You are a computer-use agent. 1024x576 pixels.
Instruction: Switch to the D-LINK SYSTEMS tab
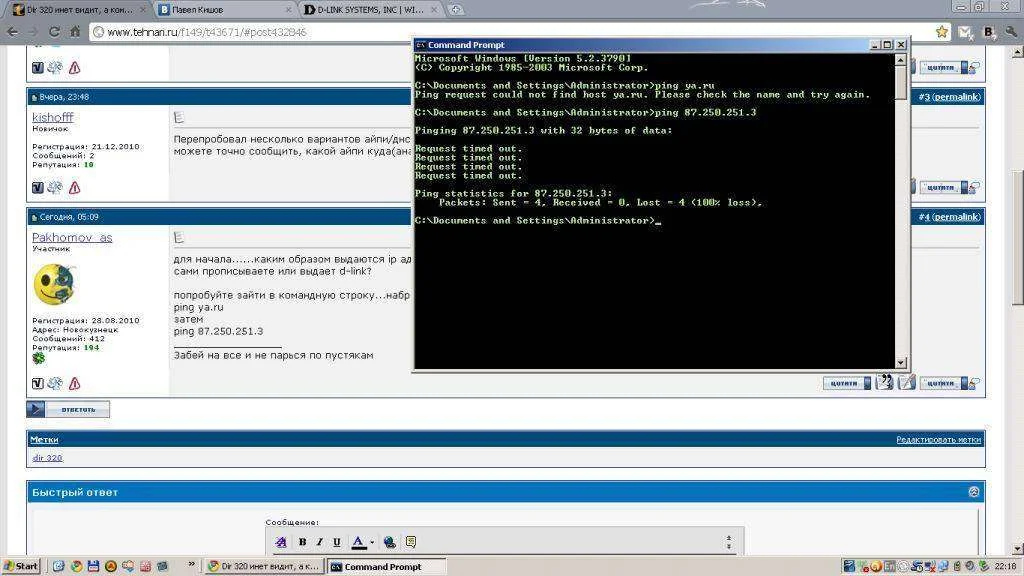(x=371, y=10)
